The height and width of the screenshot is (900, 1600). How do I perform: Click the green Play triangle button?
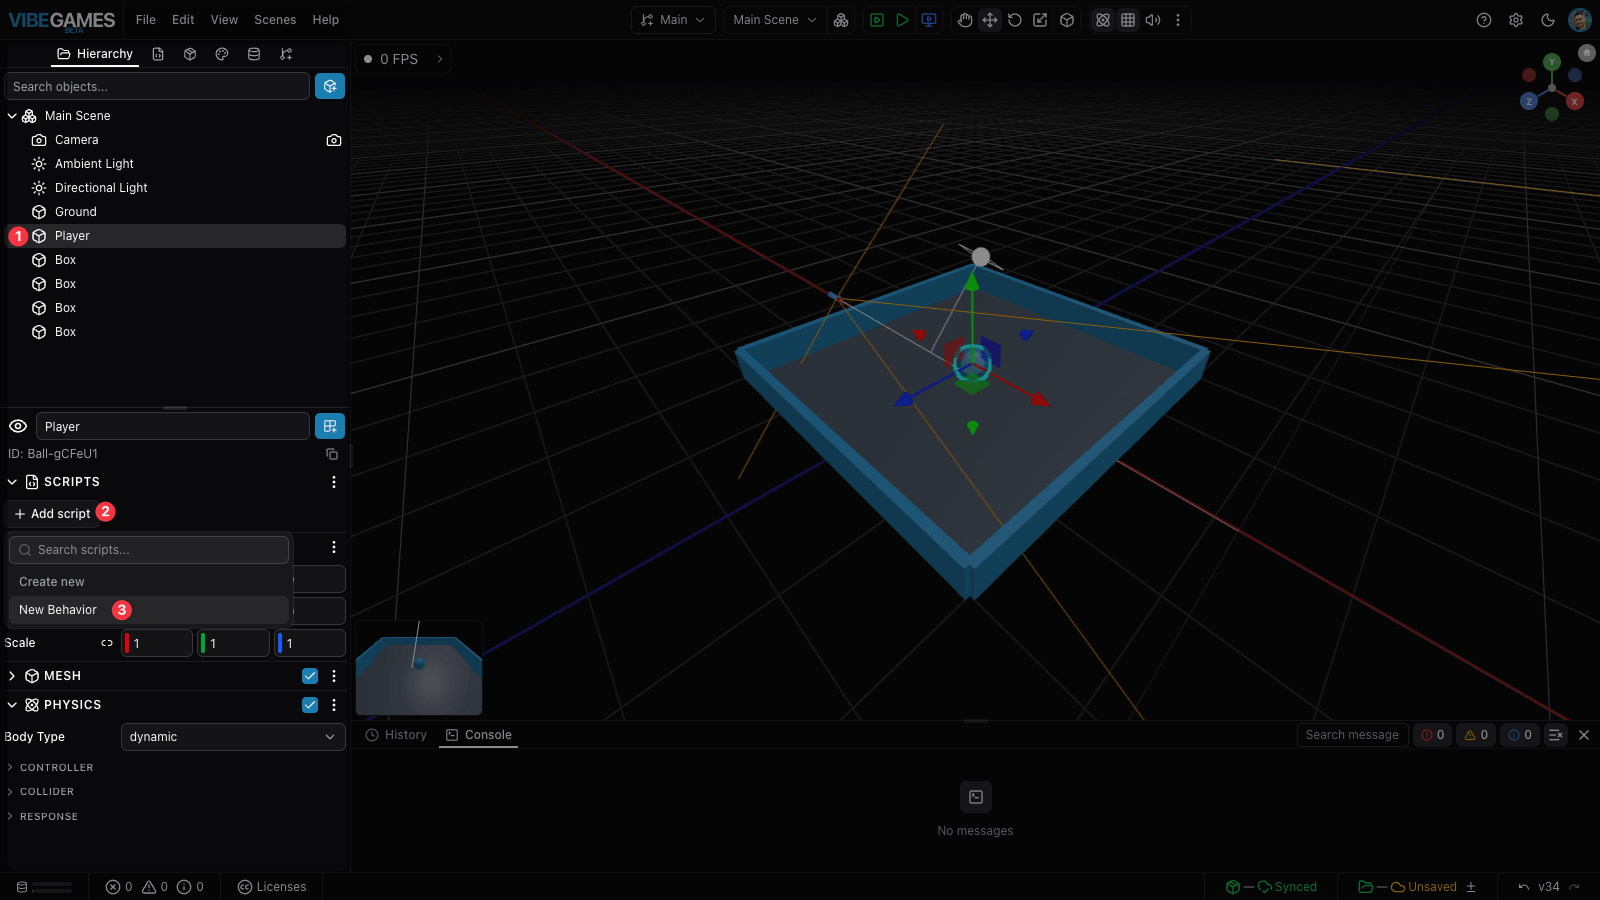[x=903, y=20]
